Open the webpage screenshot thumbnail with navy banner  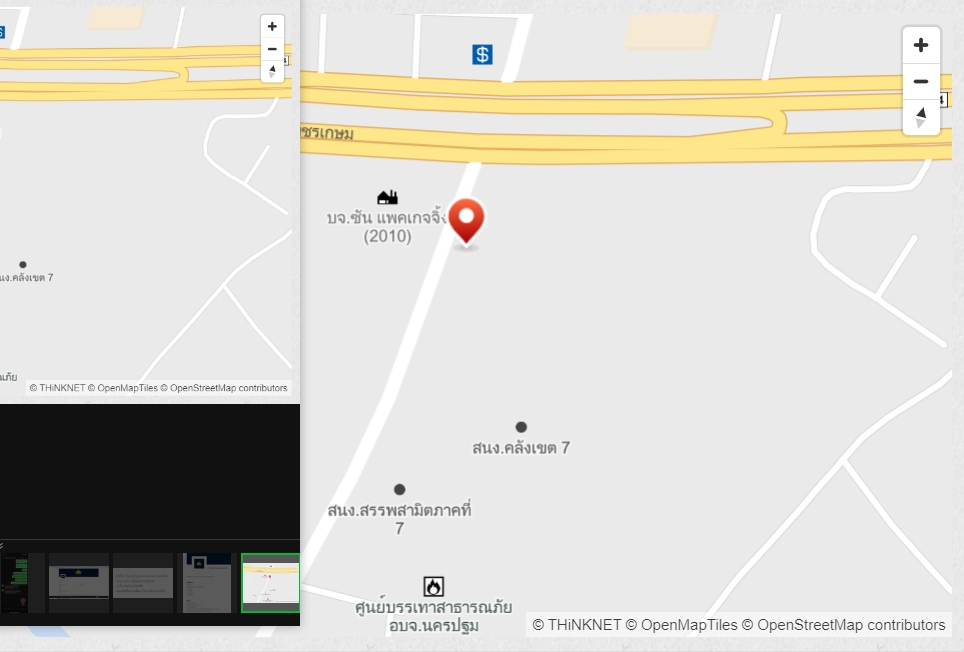click(79, 583)
